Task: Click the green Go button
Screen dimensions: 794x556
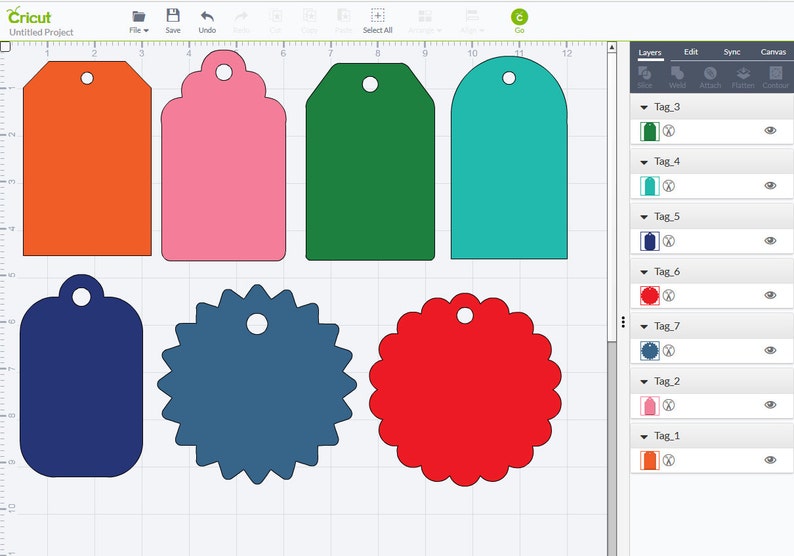Action: coord(519,17)
